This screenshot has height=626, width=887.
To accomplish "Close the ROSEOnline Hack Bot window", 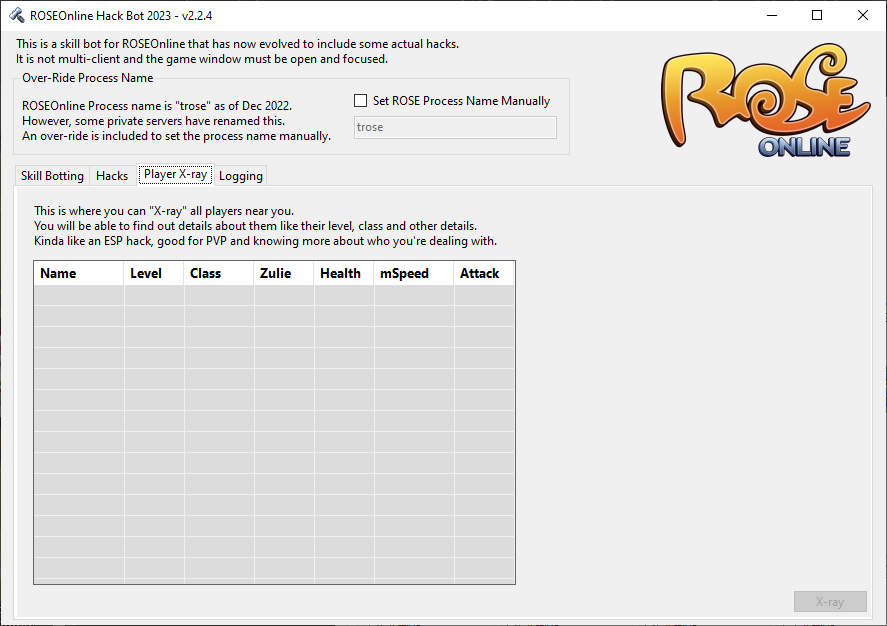I will coord(863,15).
